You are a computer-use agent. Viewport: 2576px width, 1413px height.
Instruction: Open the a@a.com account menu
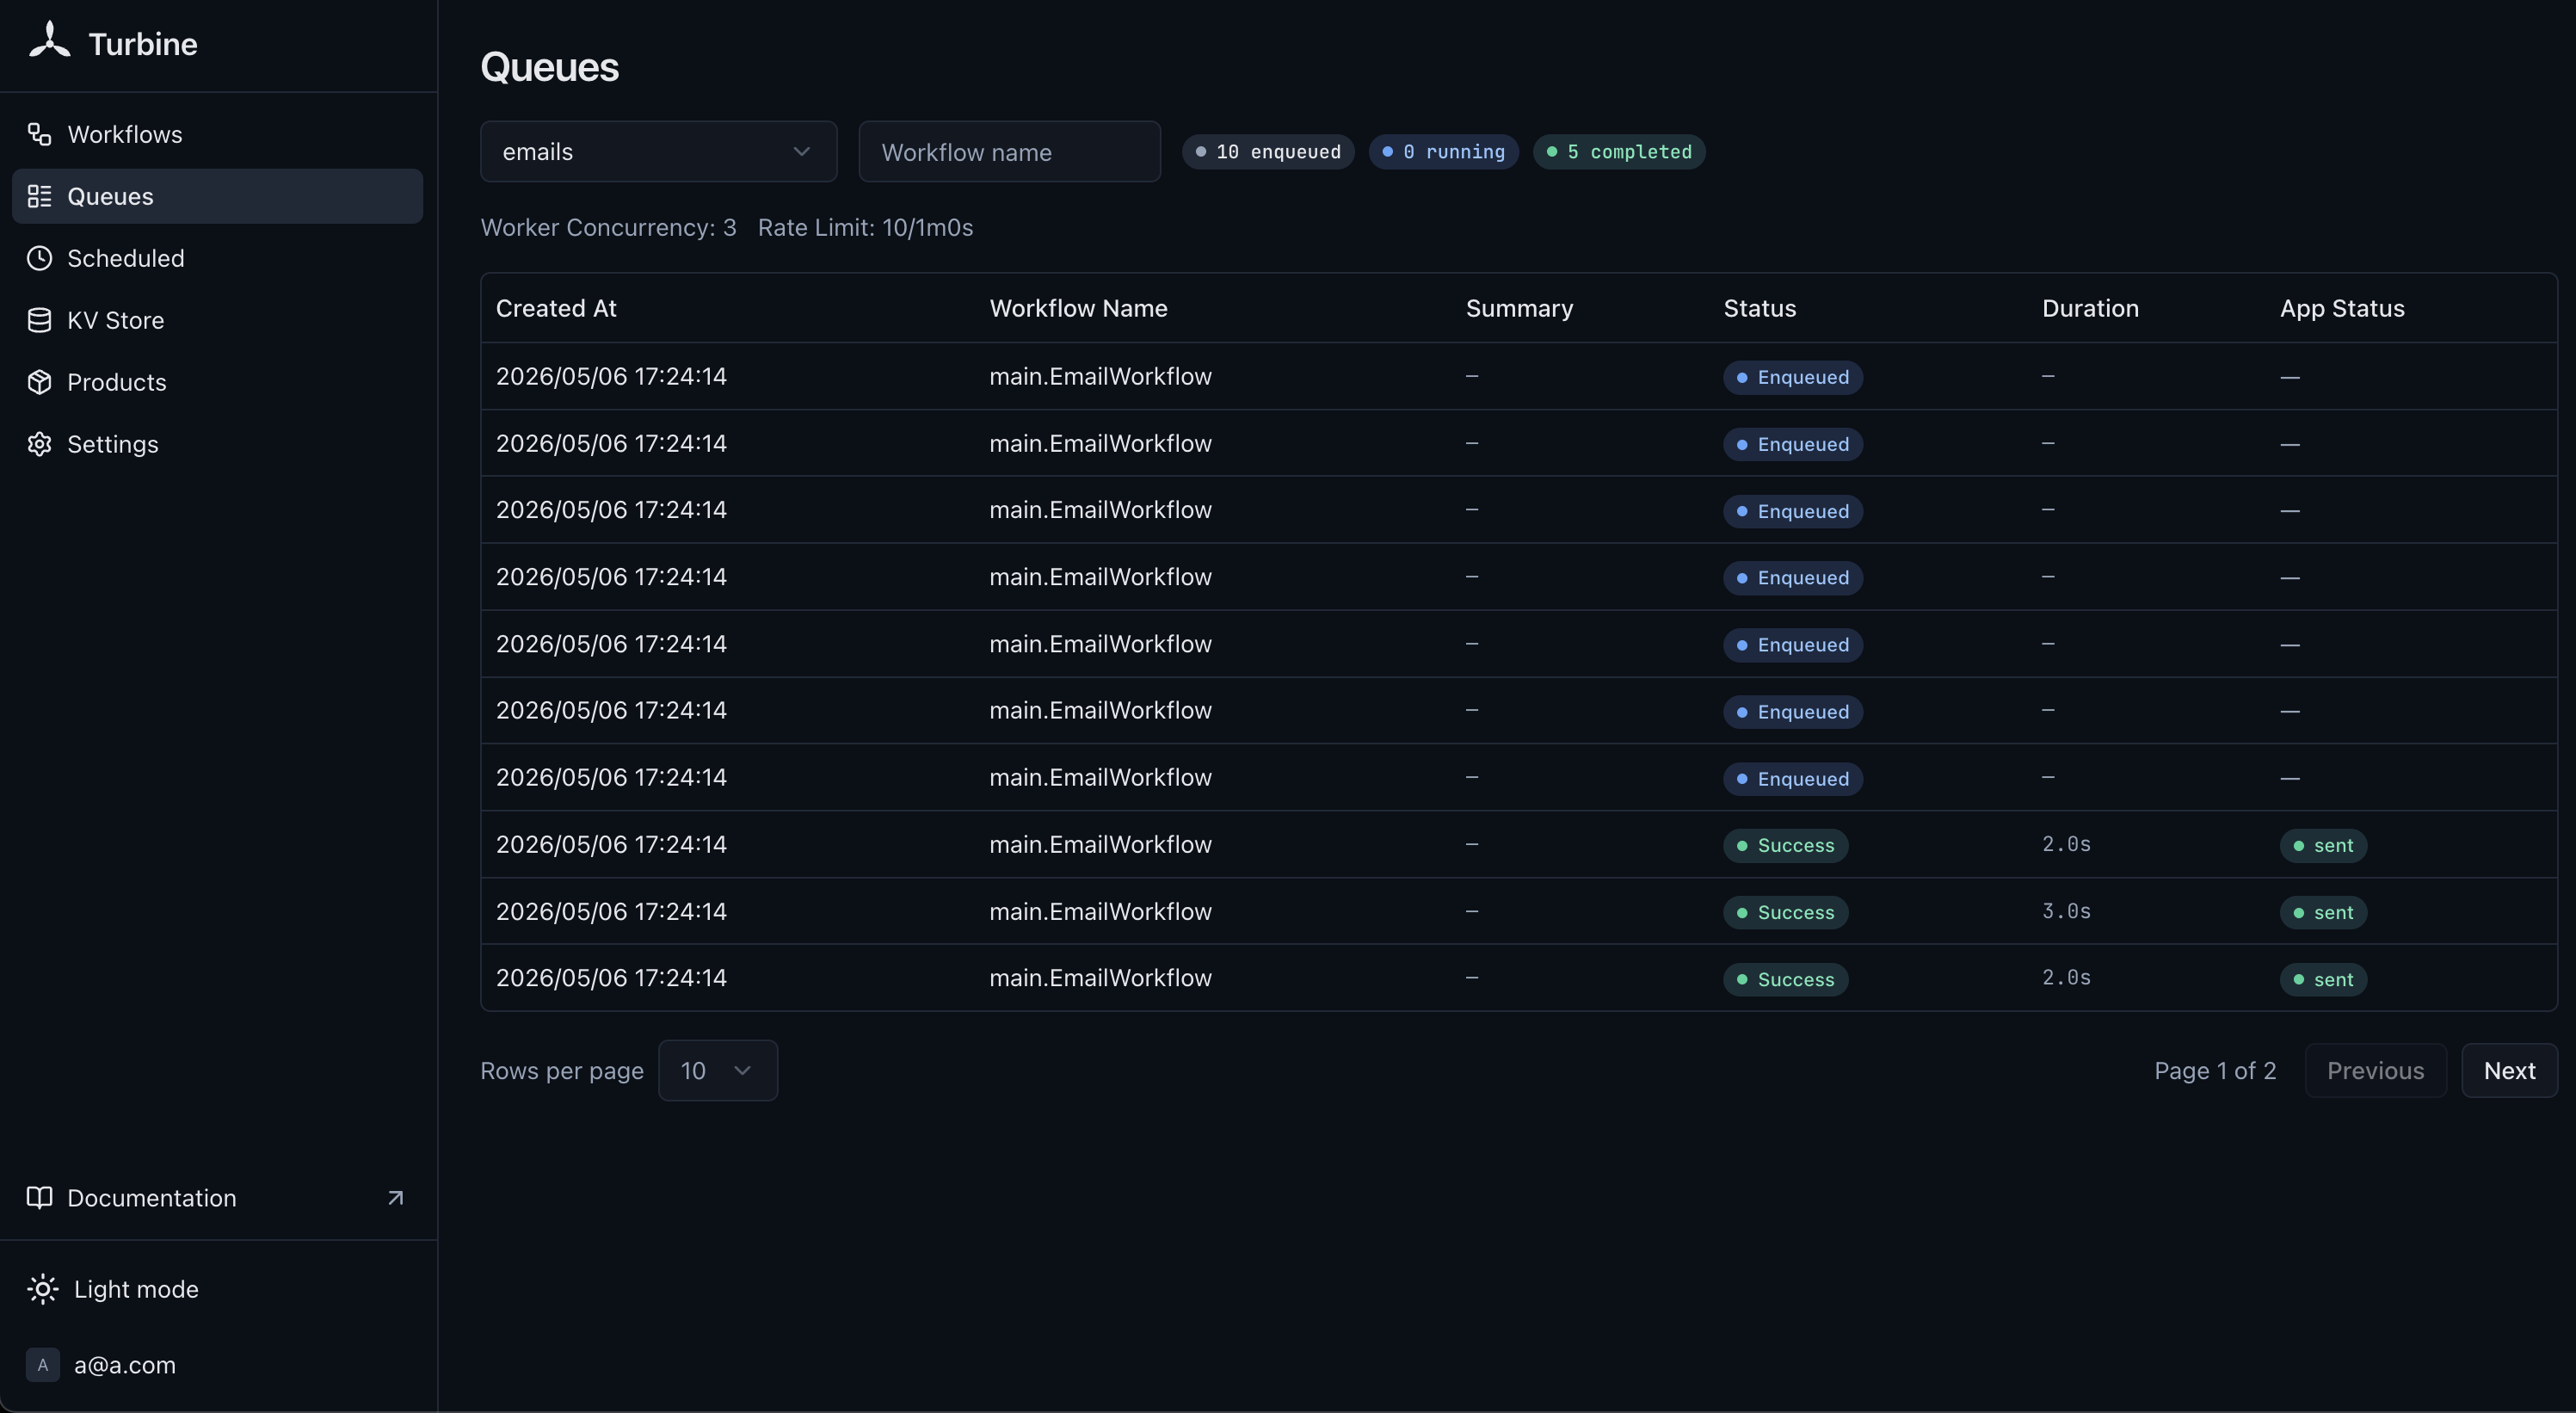click(217, 1365)
